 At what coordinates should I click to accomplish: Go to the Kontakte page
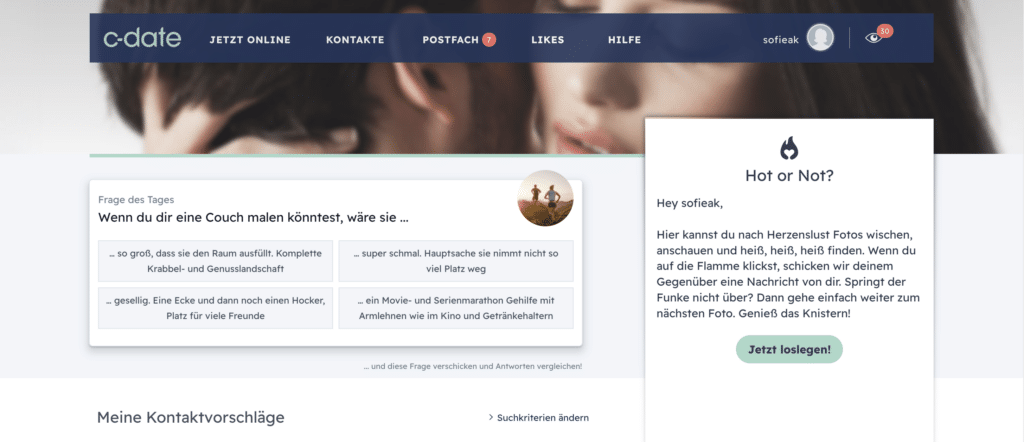pyautogui.click(x=355, y=40)
